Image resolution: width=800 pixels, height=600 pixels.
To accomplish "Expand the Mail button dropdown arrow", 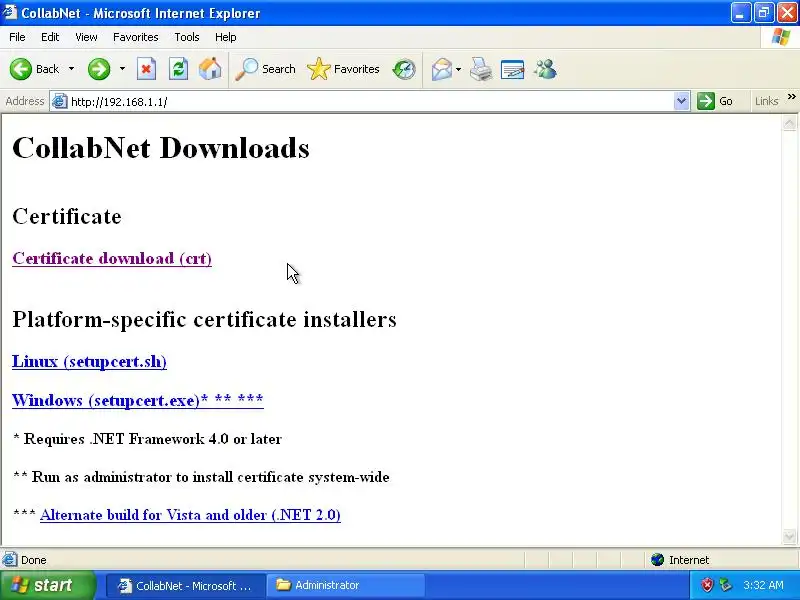I will click(x=458, y=69).
